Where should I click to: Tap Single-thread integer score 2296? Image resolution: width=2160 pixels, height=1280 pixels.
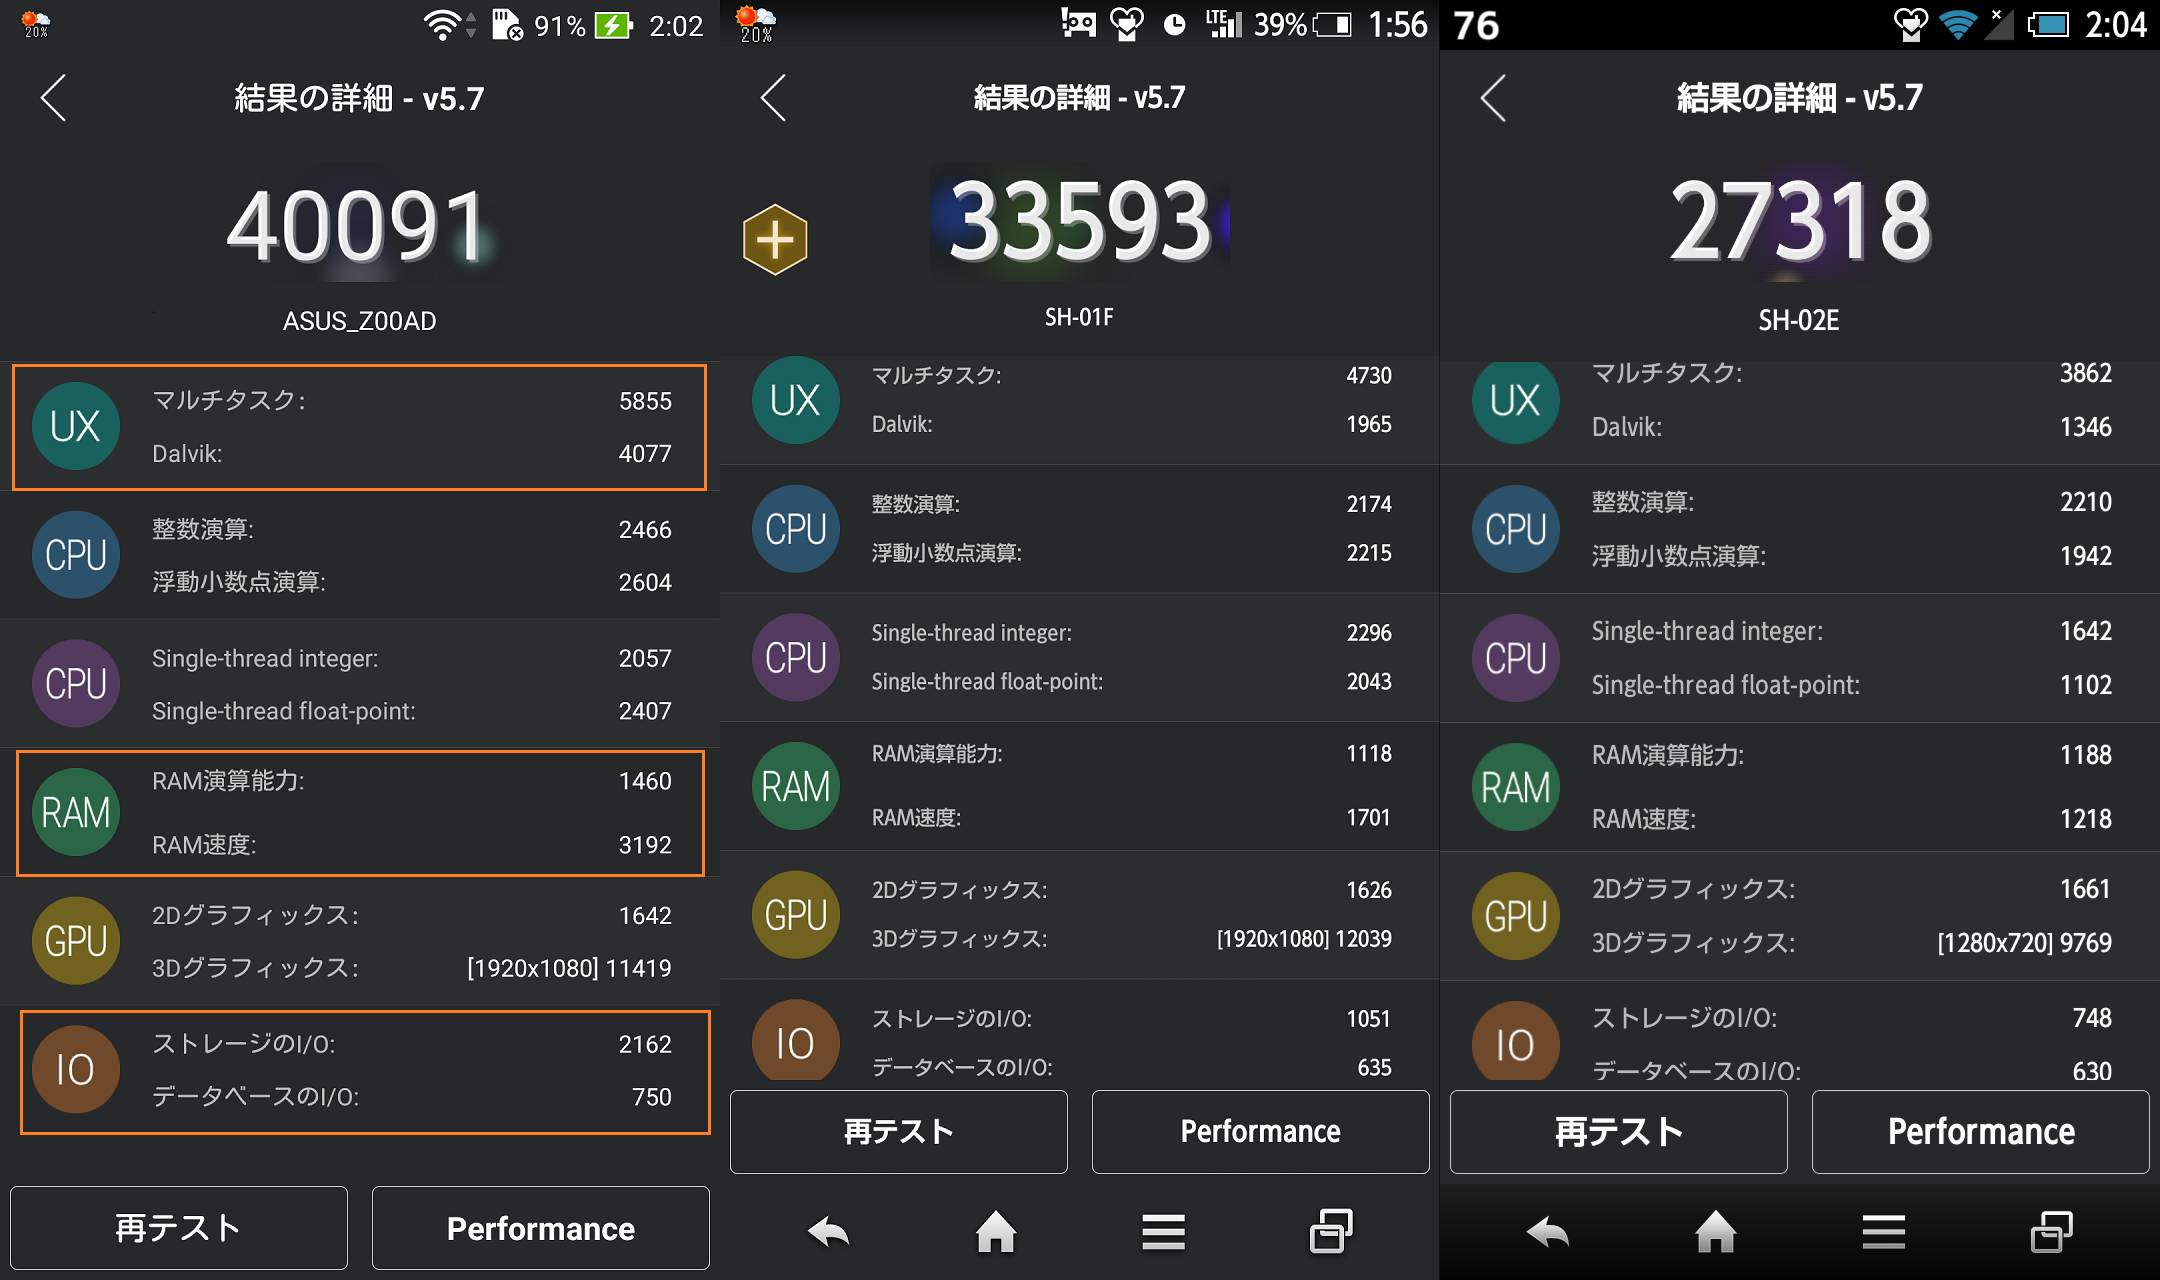pyautogui.click(x=1369, y=633)
